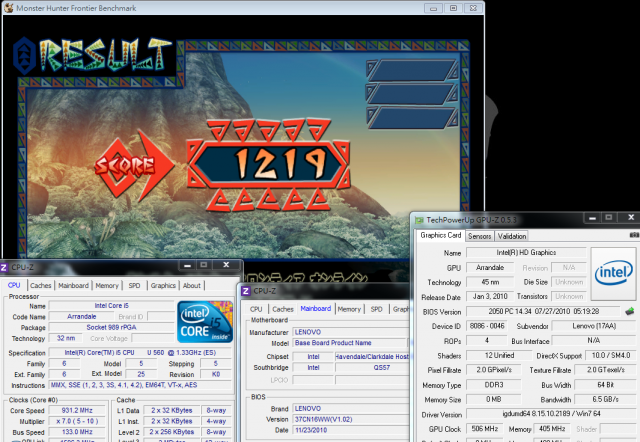Click the Release Date field Jan 3, 2010
This screenshot has width=640, height=442.
(x=490, y=297)
